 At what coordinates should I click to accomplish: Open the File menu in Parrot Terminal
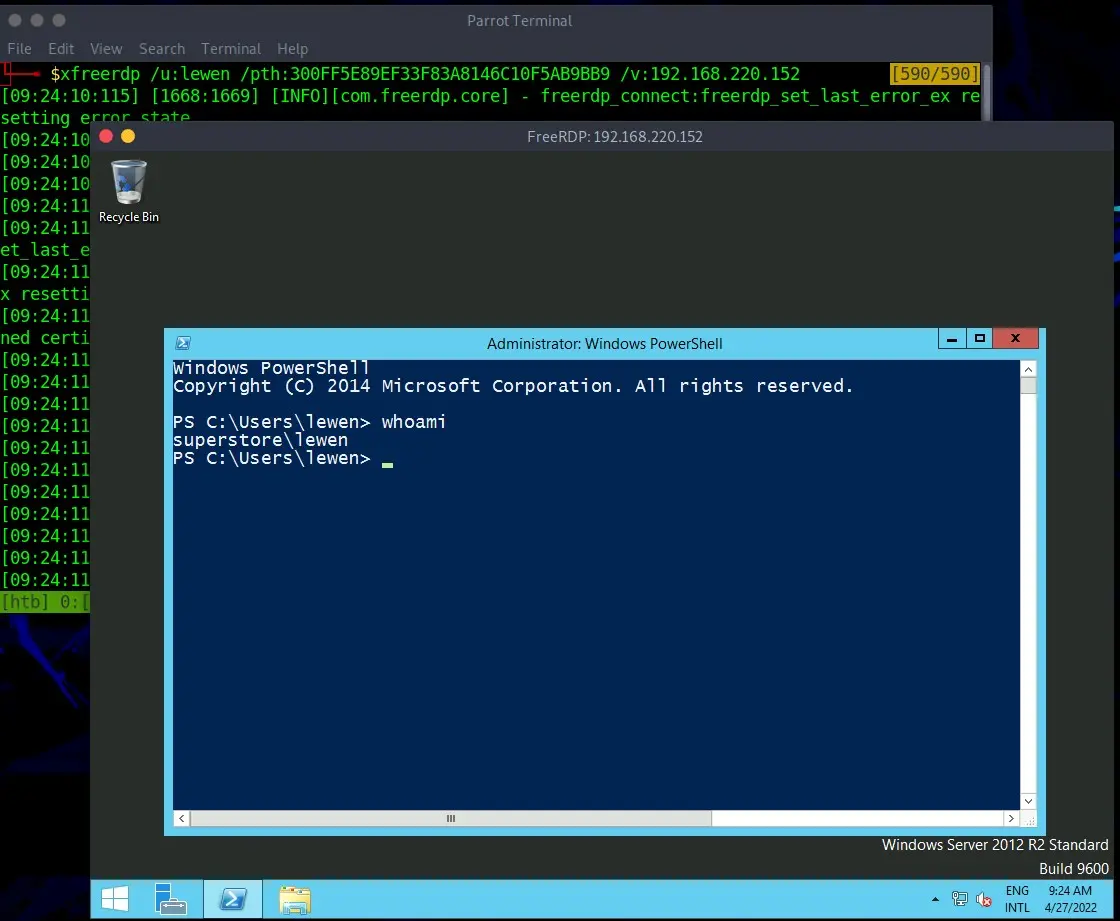tap(19, 49)
